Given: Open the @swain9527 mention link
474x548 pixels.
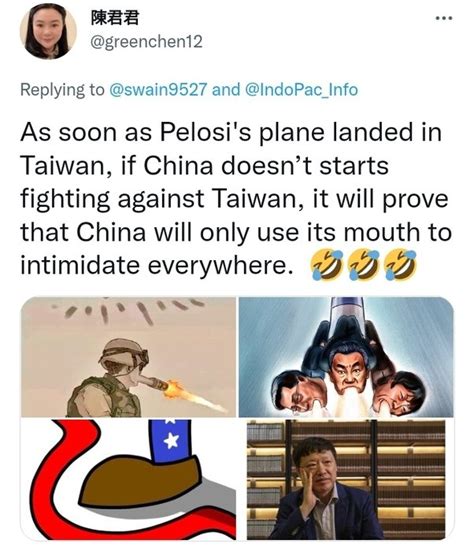Looking at the screenshot, I should pos(159,89).
